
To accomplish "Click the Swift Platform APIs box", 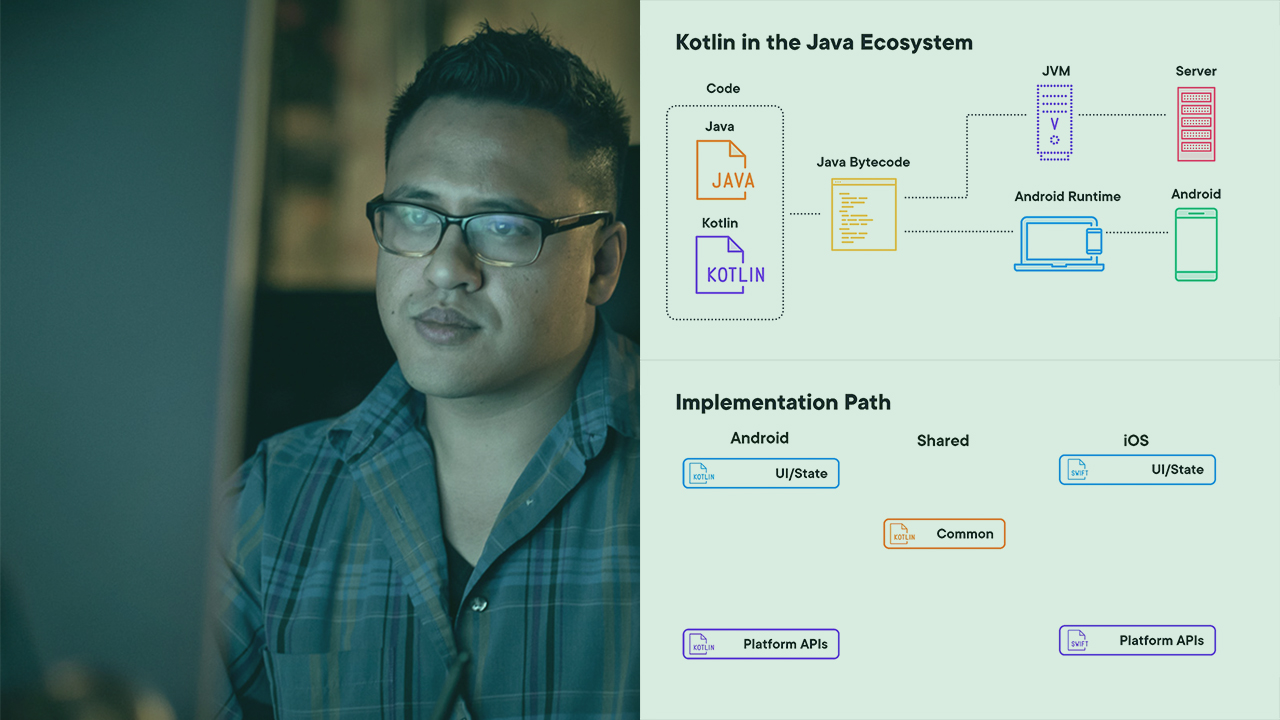I will (1137, 641).
